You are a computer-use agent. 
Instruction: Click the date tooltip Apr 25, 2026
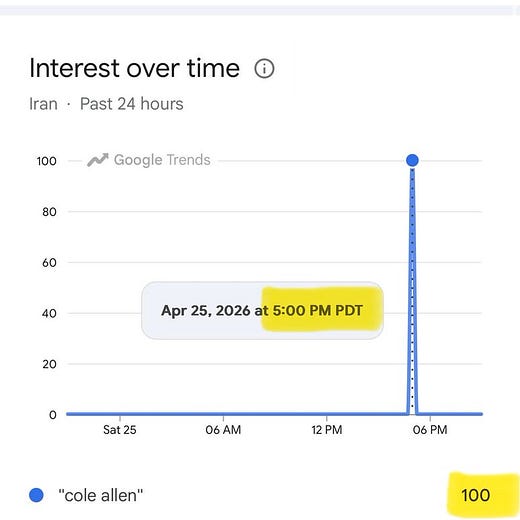tap(205, 310)
